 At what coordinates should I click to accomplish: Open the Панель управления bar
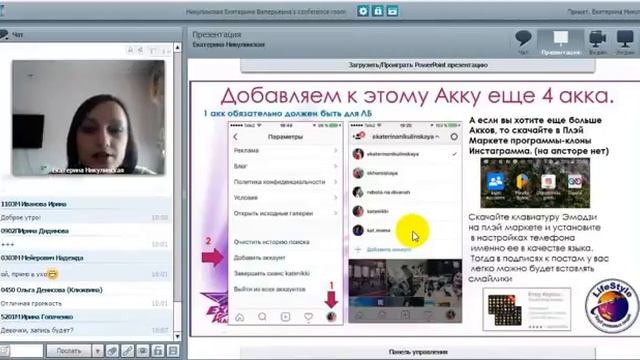pos(418,352)
